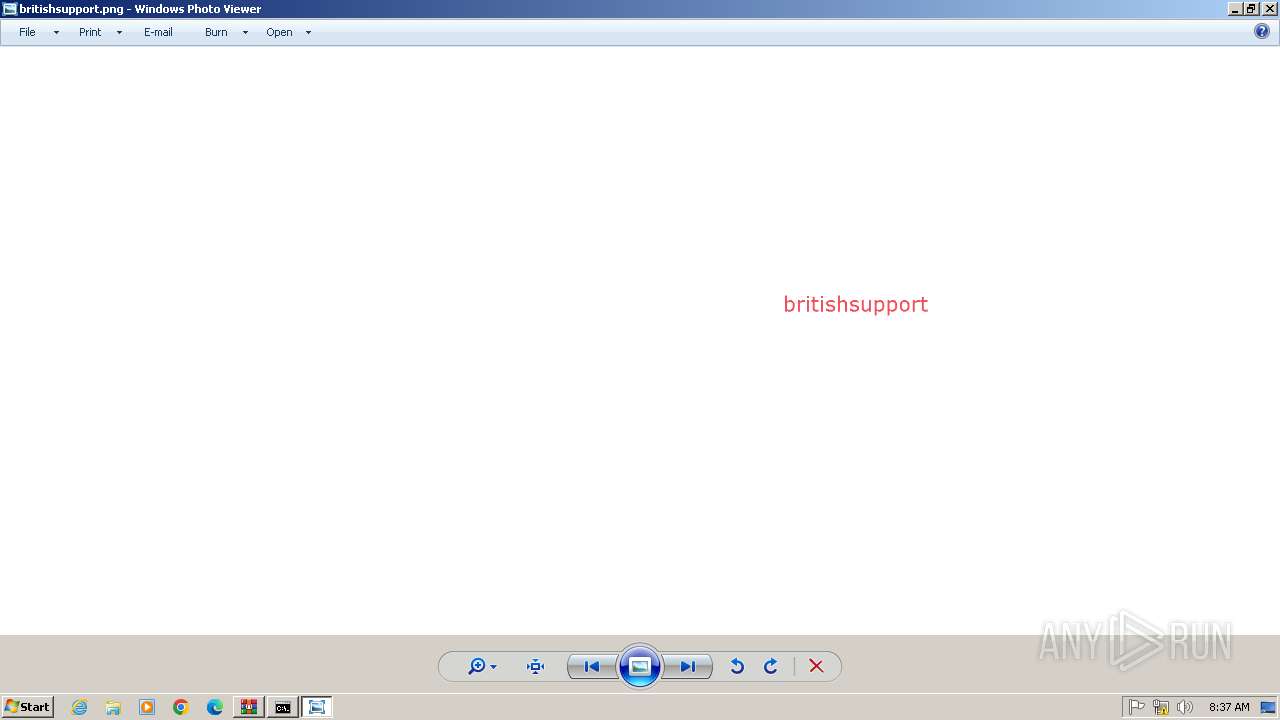Viewport: 1280px width, 720px height.
Task: Open the Print menu
Action: pyautogui.click(x=90, y=32)
